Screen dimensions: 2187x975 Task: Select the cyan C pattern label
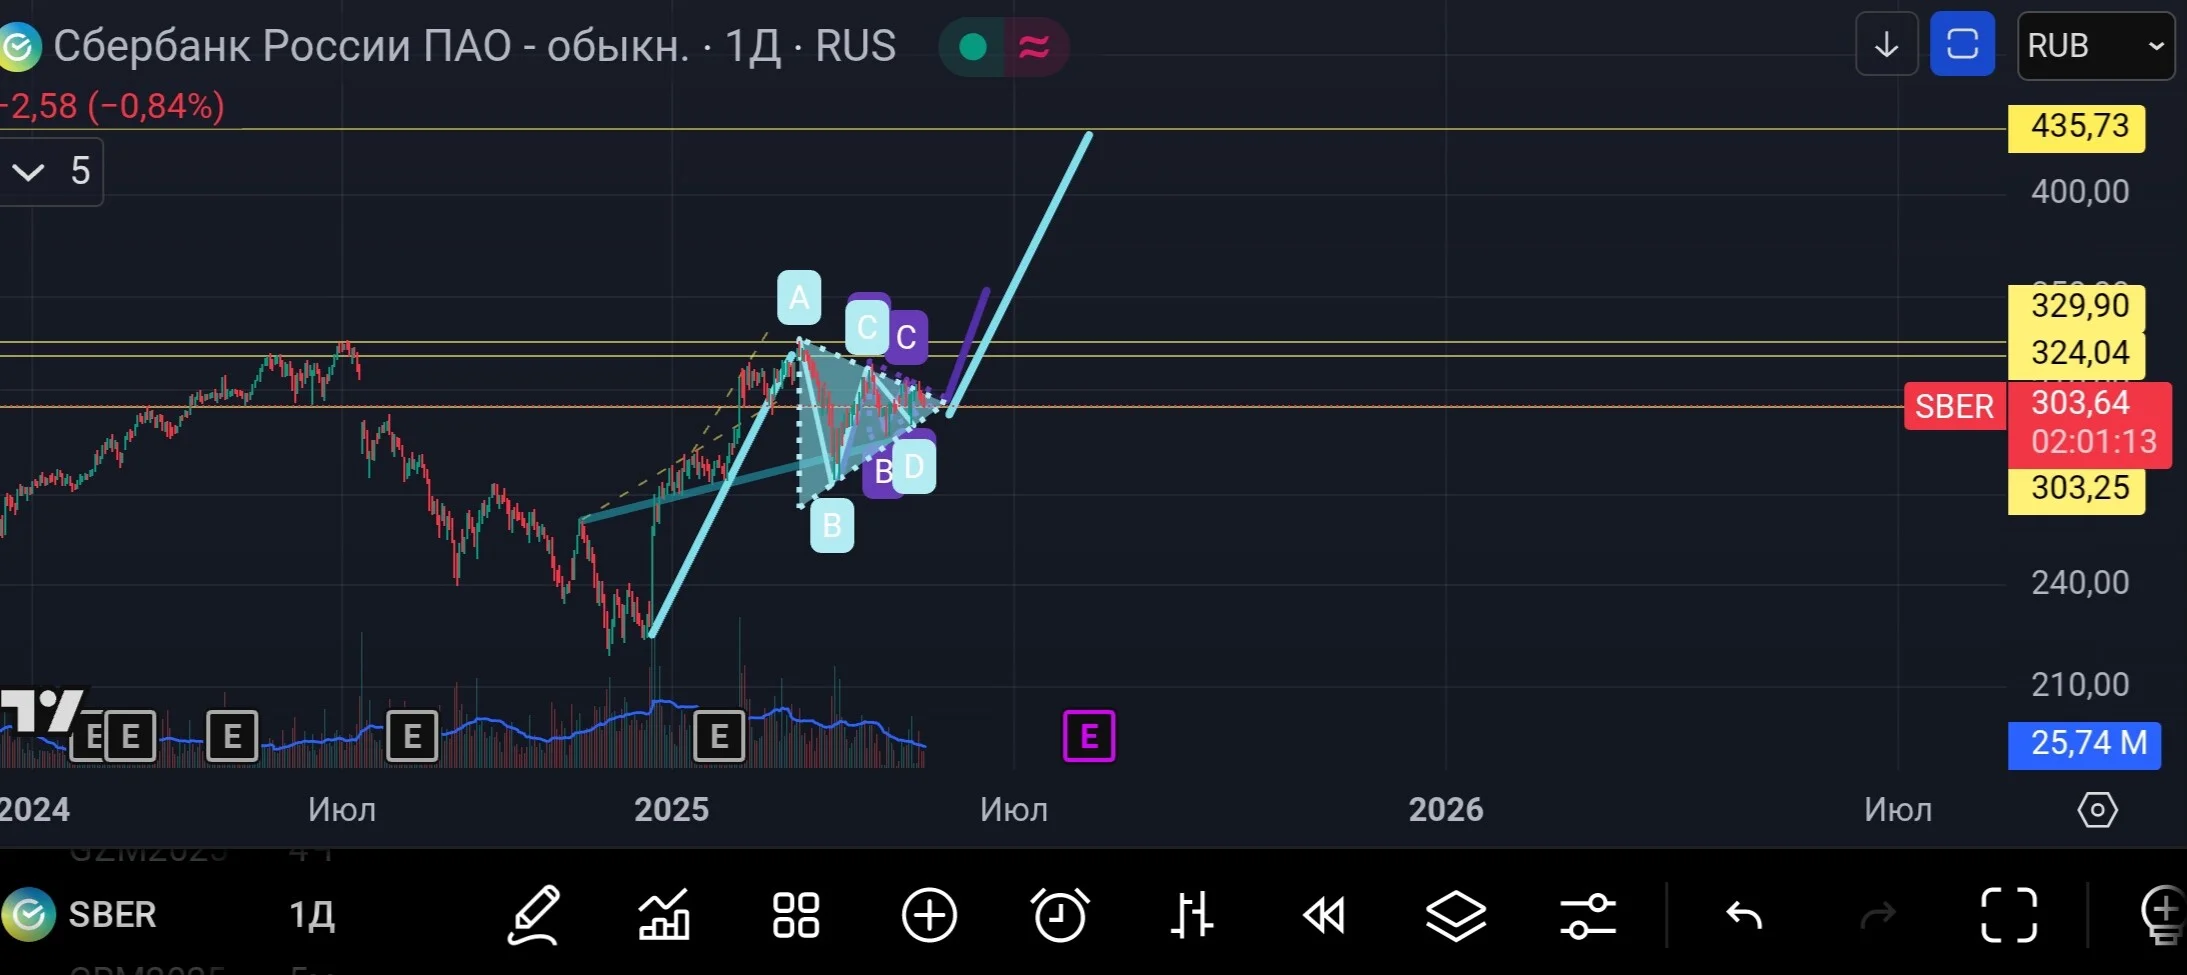pos(867,327)
